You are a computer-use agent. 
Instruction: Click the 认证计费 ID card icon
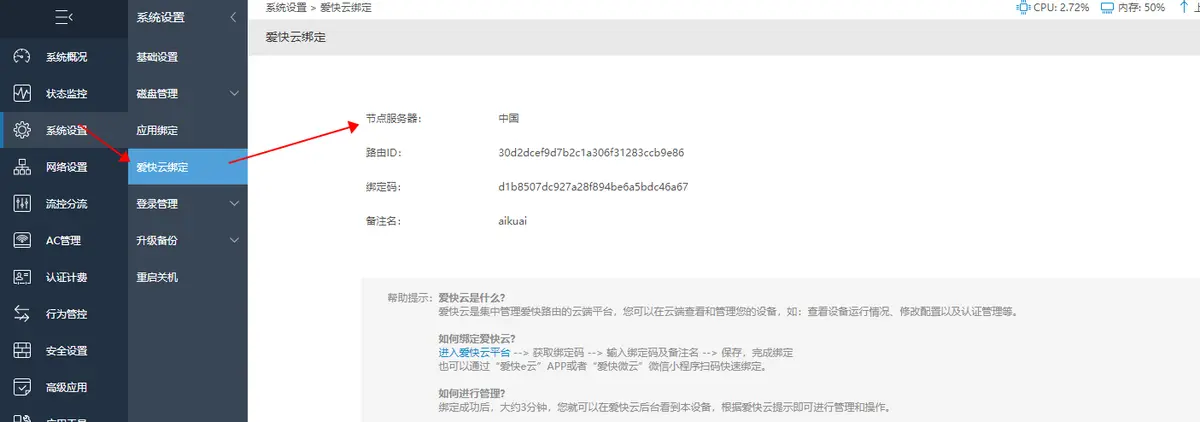tap(22, 277)
